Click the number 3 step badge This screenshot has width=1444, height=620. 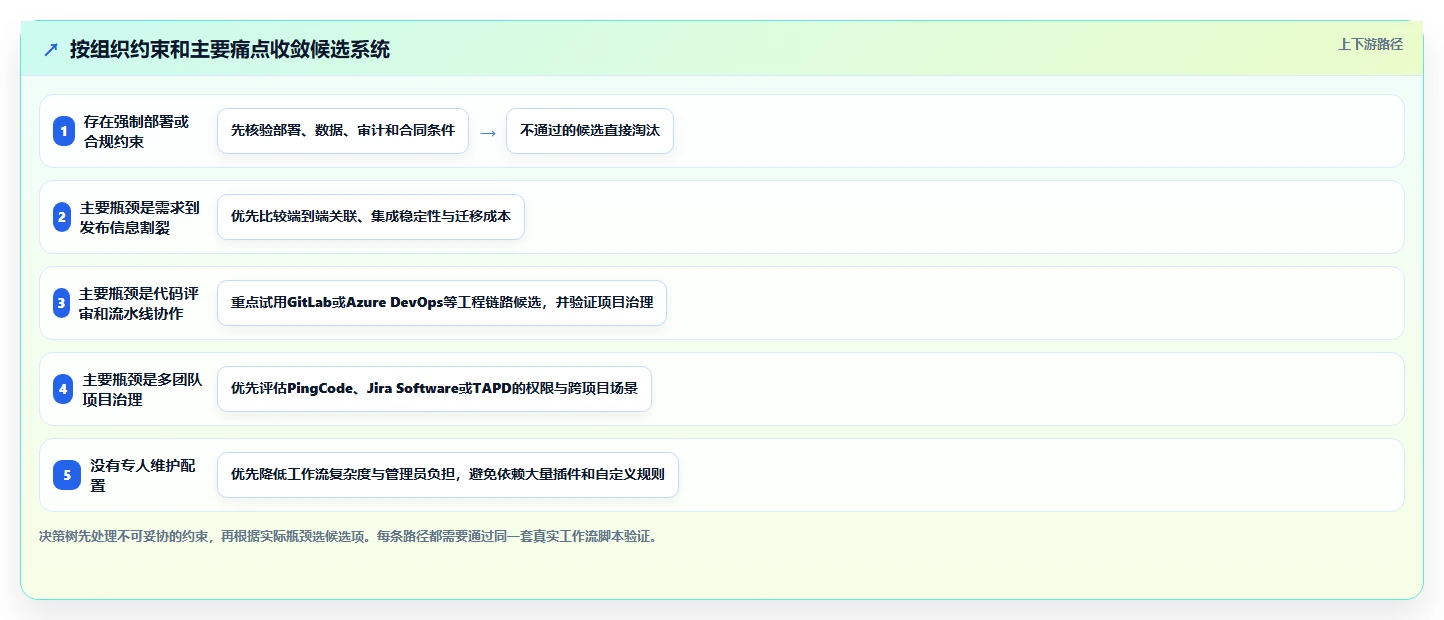[x=62, y=303]
